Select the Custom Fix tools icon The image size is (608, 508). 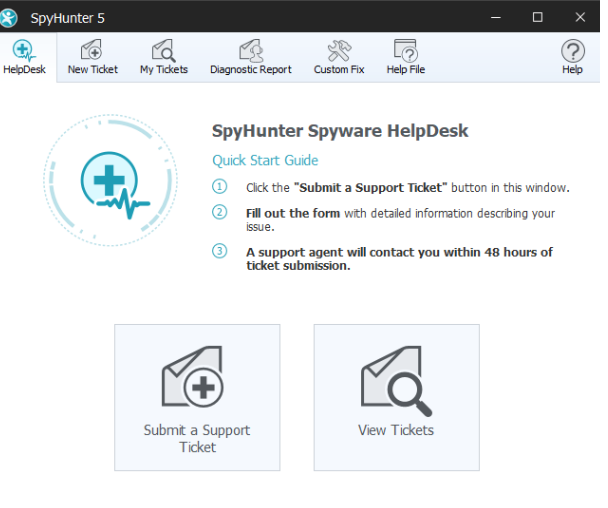[x=338, y=57]
